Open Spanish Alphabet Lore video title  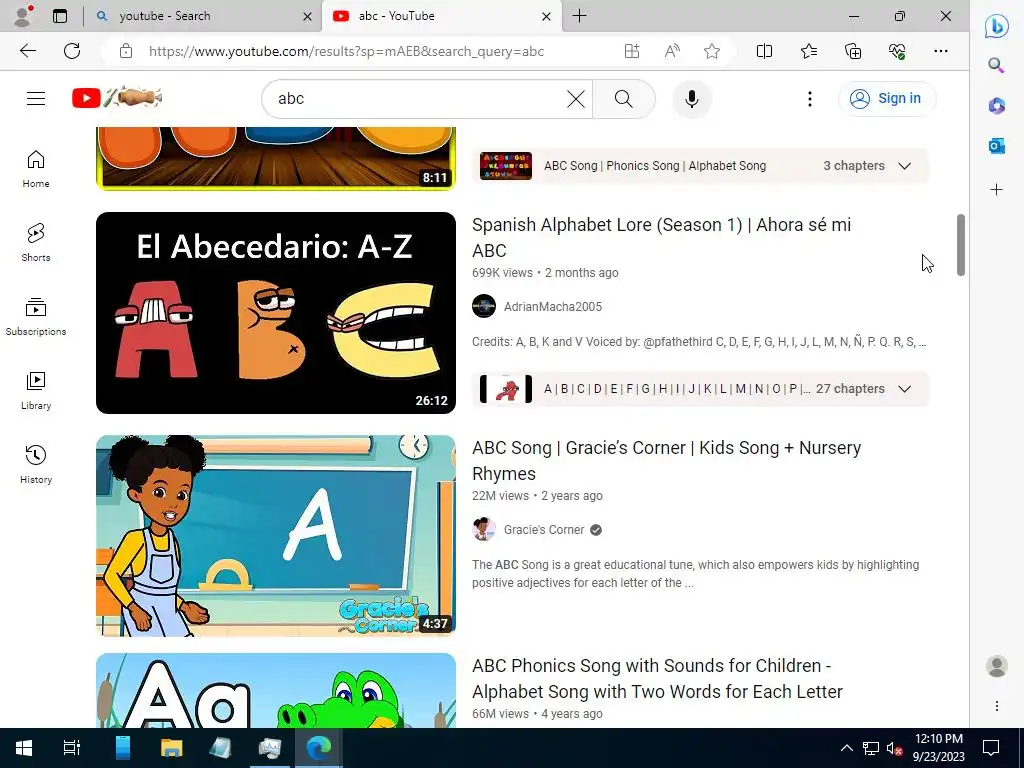coord(661,238)
